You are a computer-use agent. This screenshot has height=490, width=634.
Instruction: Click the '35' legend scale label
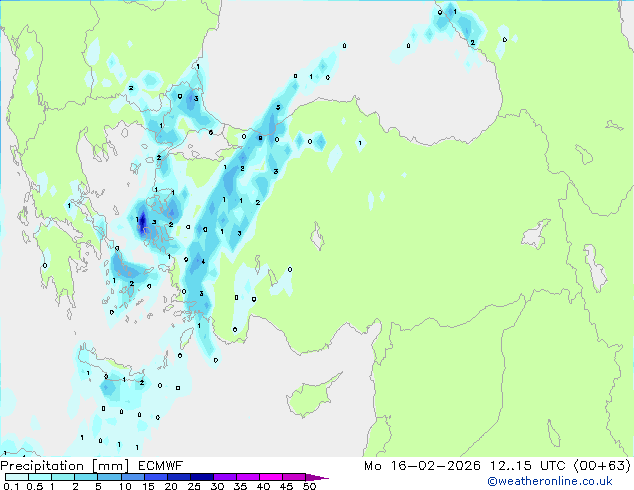point(241,486)
